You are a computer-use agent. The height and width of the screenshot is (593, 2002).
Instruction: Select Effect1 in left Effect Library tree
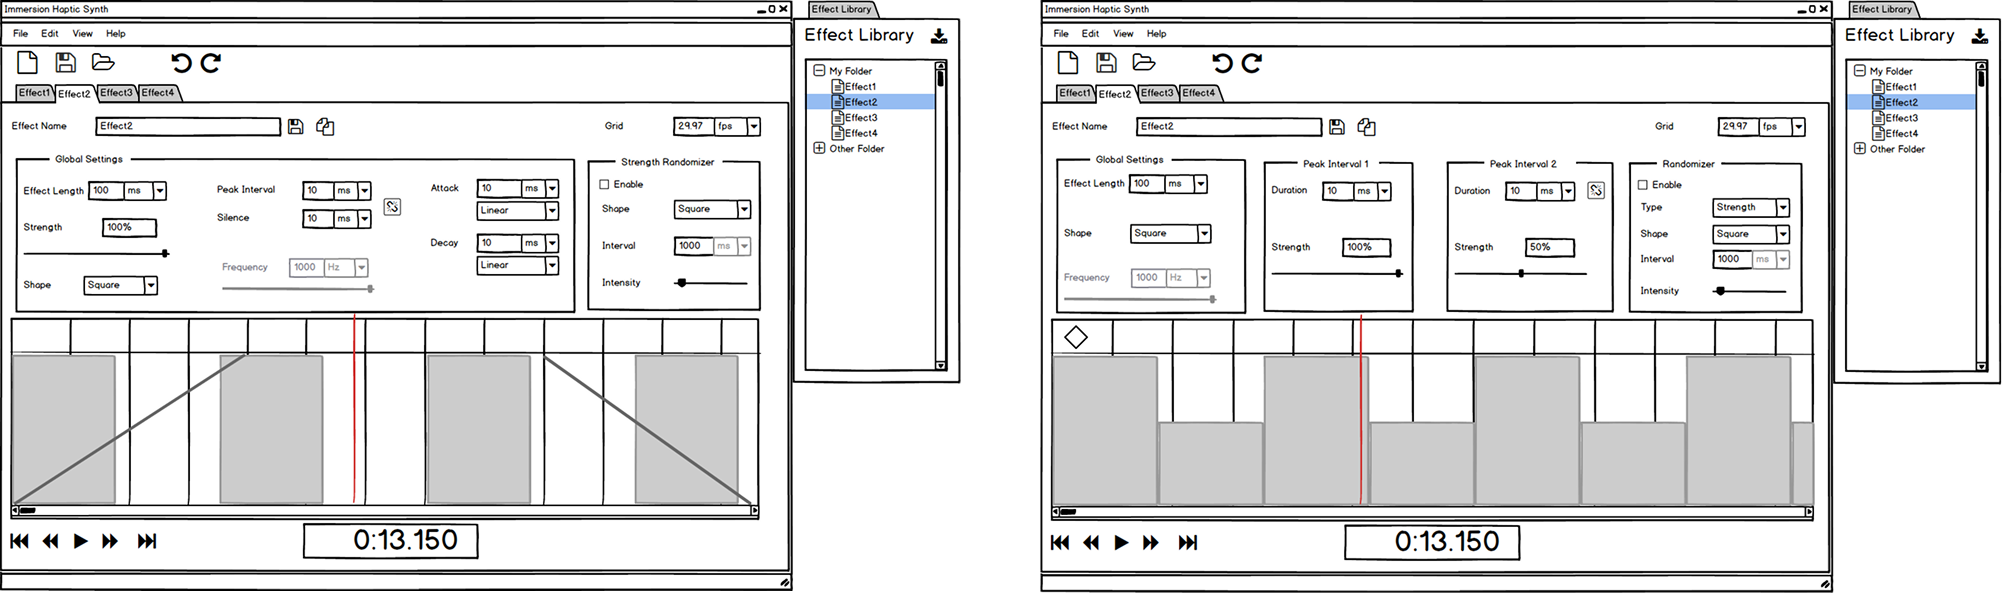coord(860,87)
